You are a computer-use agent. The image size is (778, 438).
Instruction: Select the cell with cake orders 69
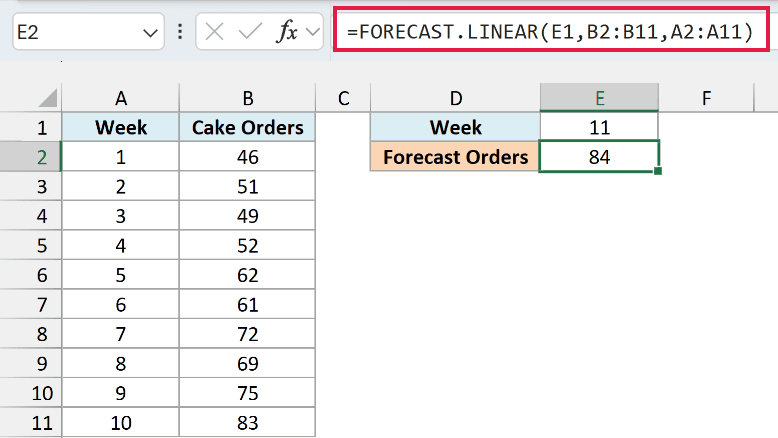pyautogui.click(x=248, y=364)
